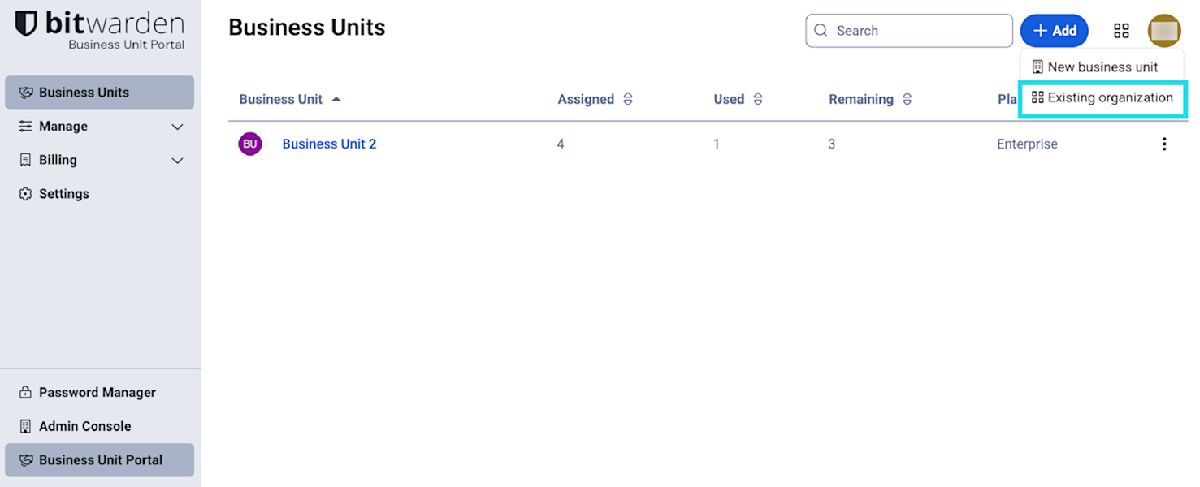Click the purple BU avatar icon

[250, 144]
